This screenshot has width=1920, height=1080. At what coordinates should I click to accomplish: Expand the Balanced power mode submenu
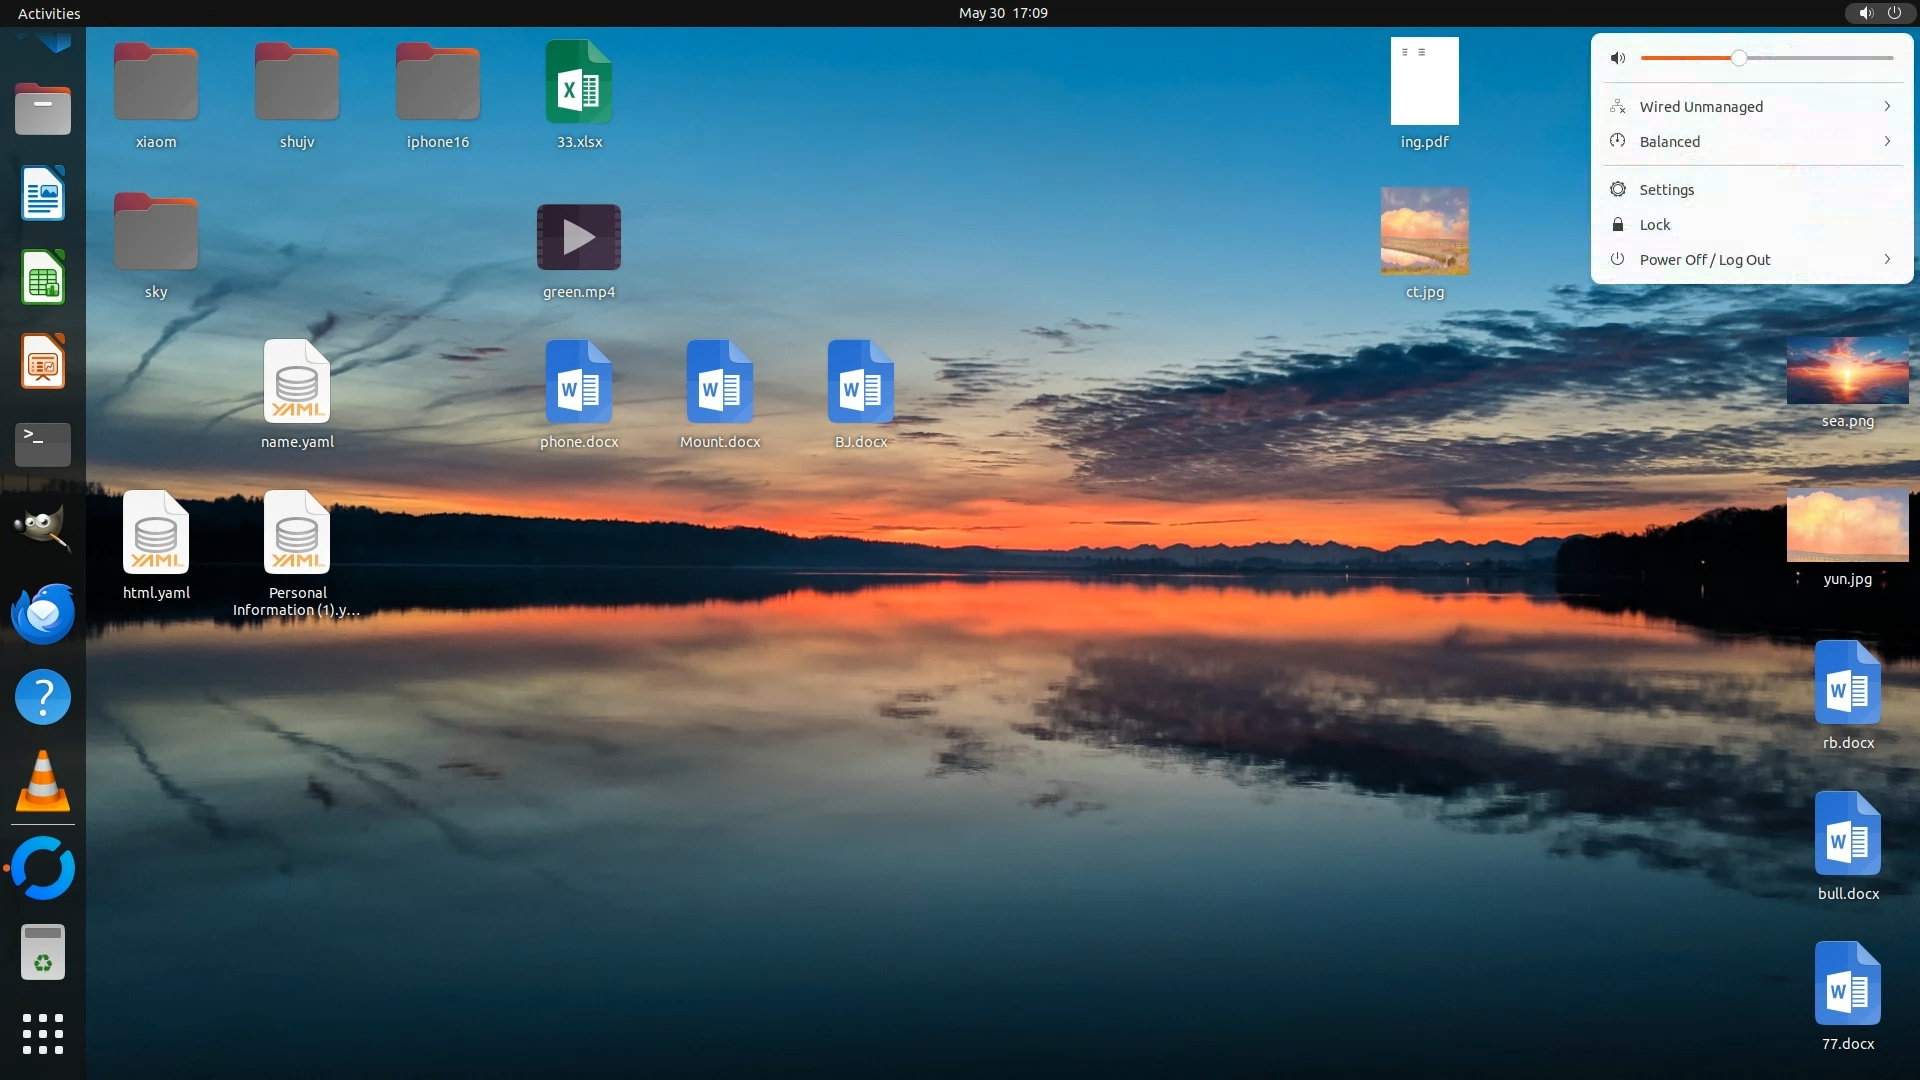coord(1887,142)
